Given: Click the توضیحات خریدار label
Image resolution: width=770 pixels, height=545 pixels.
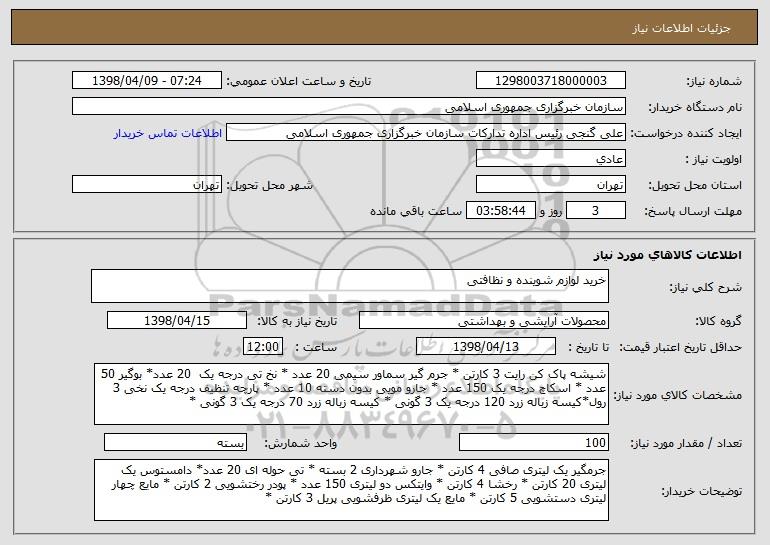Looking at the screenshot, I should coord(702,491).
